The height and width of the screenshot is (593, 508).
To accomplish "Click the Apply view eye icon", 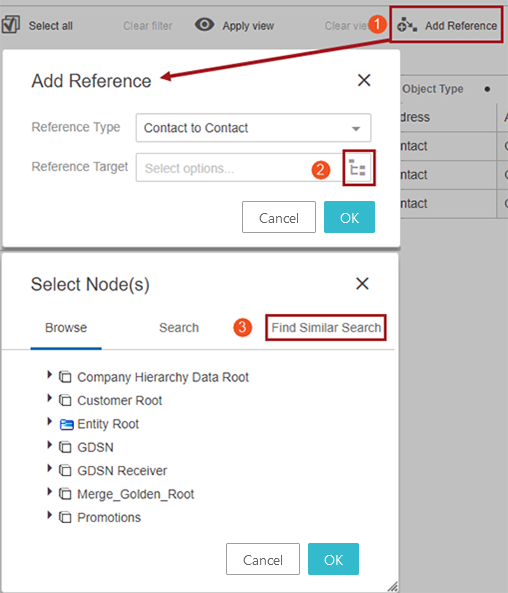I will point(204,25).
